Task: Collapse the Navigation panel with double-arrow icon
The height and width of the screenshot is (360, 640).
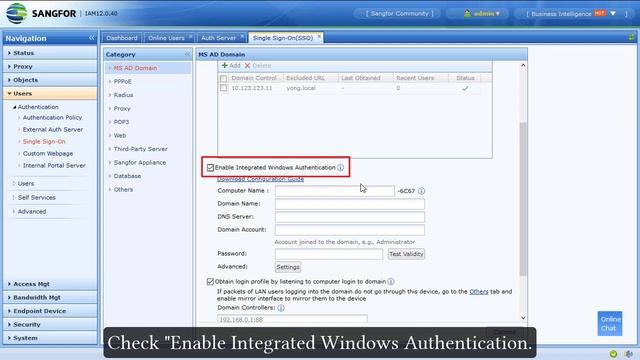Action: [x=91, y=38]
